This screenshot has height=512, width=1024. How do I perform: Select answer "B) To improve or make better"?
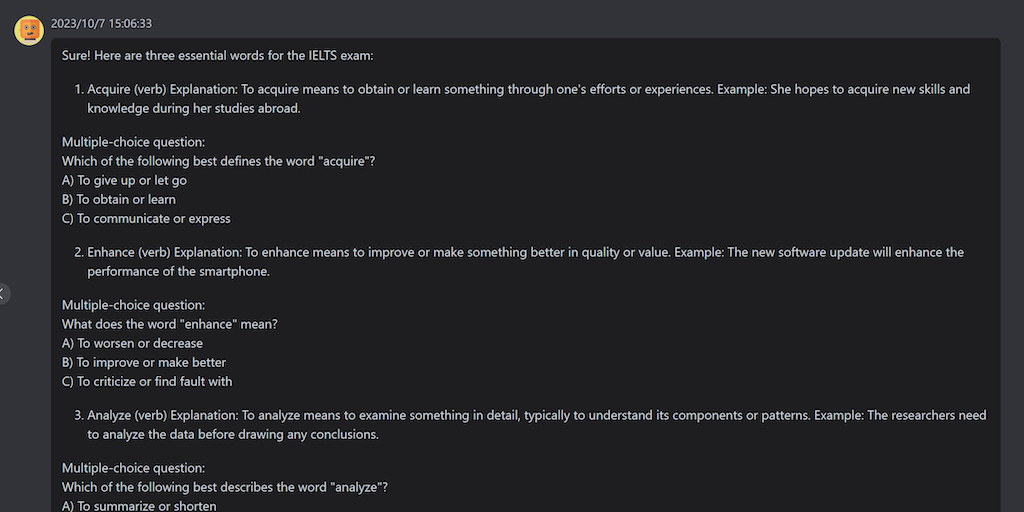click(144, 362)
